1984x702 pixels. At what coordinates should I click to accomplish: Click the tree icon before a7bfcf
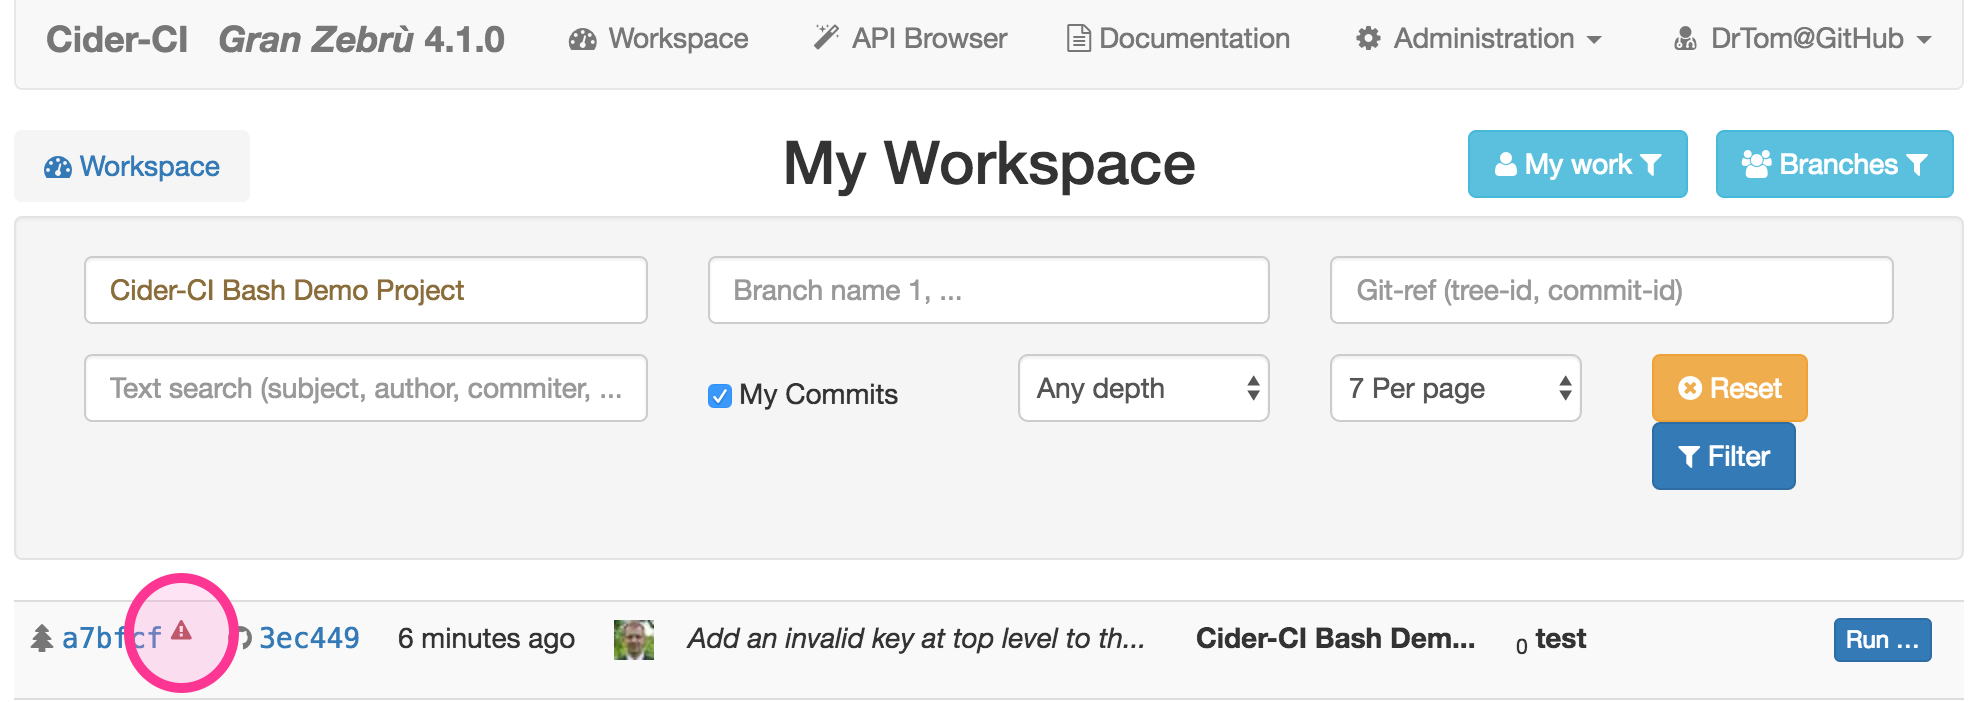(41, 638)
